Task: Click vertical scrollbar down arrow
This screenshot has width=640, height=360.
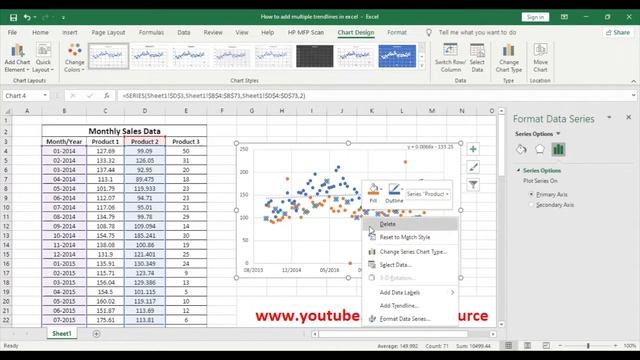Action: coord(502,324)
